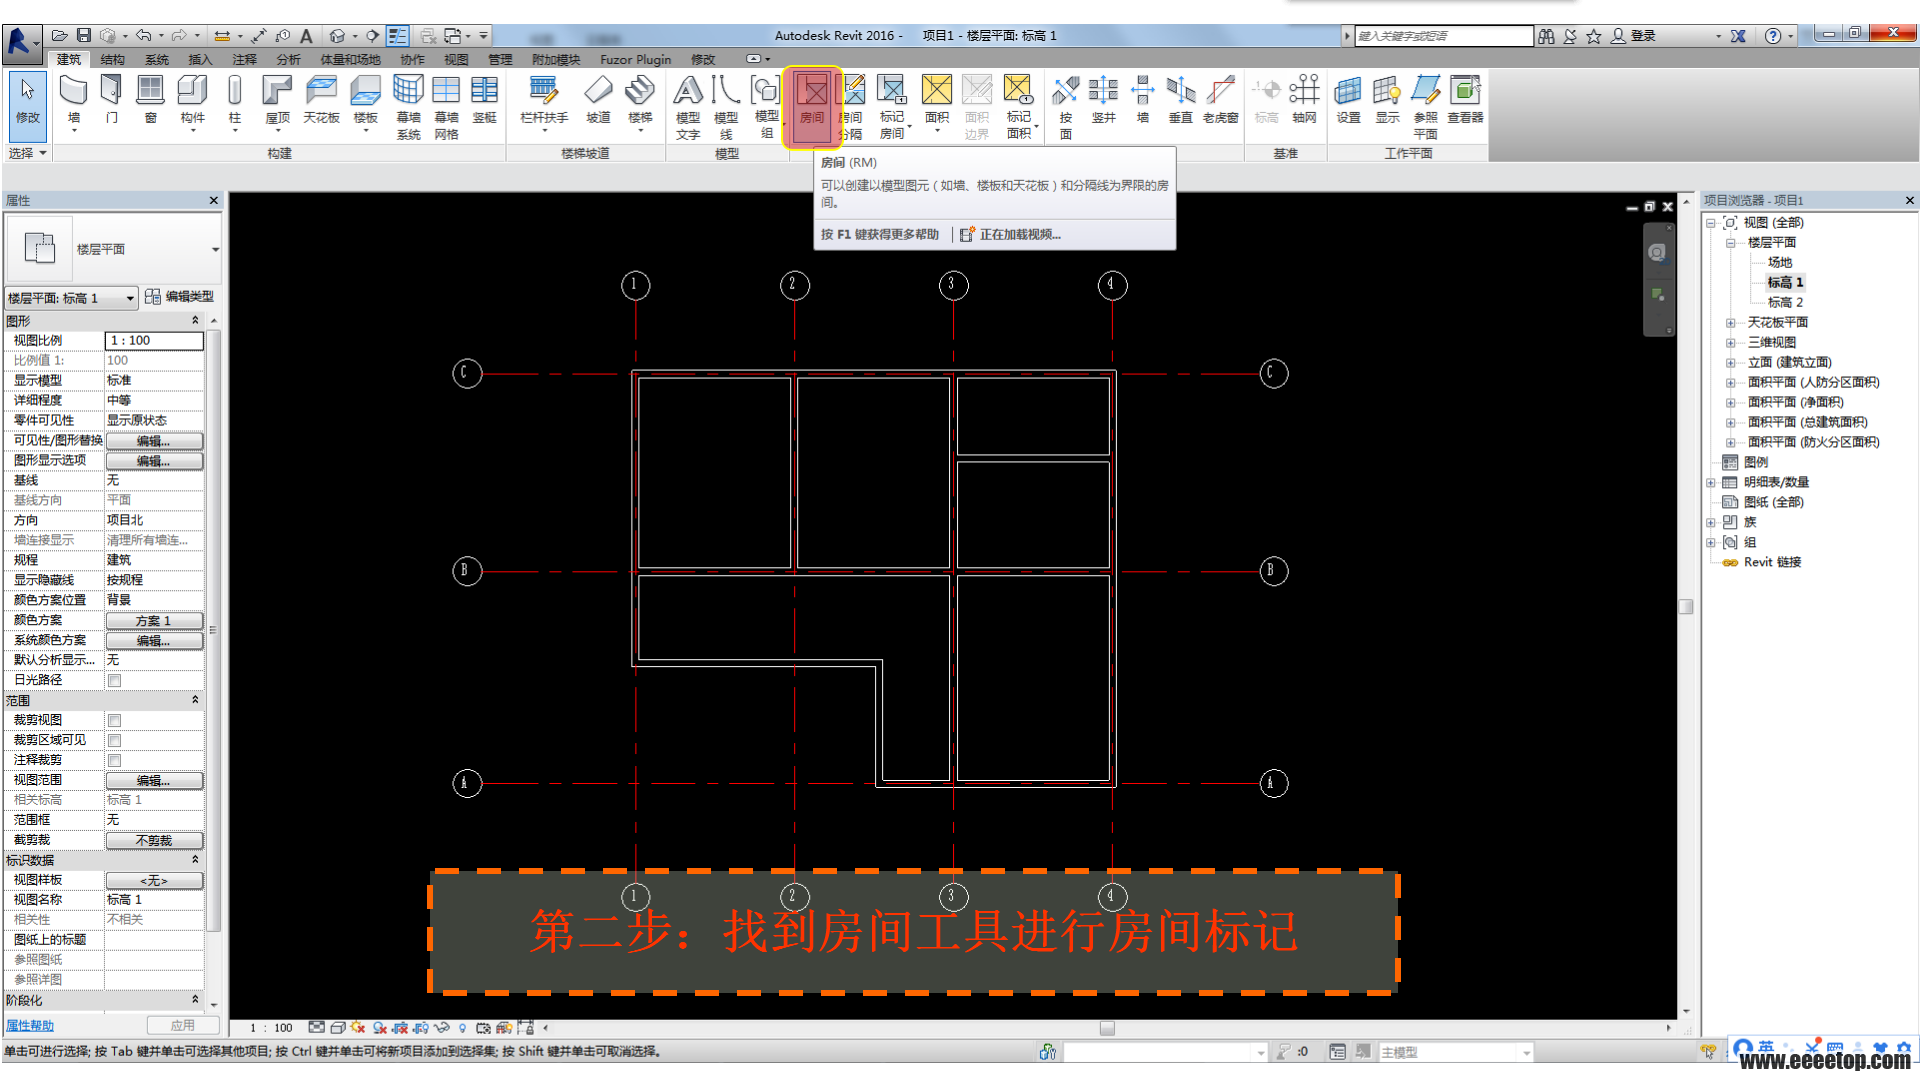Toggle the 裁剪区域可见 checkbox

(x=115, y=740)
